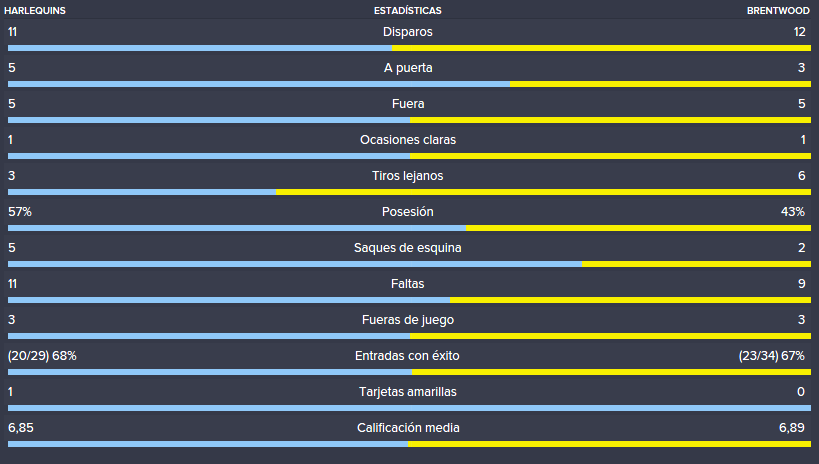This screenshot has height=464, width=819.
Task: Click the Faltas stat label
Action: click(407, 284)
